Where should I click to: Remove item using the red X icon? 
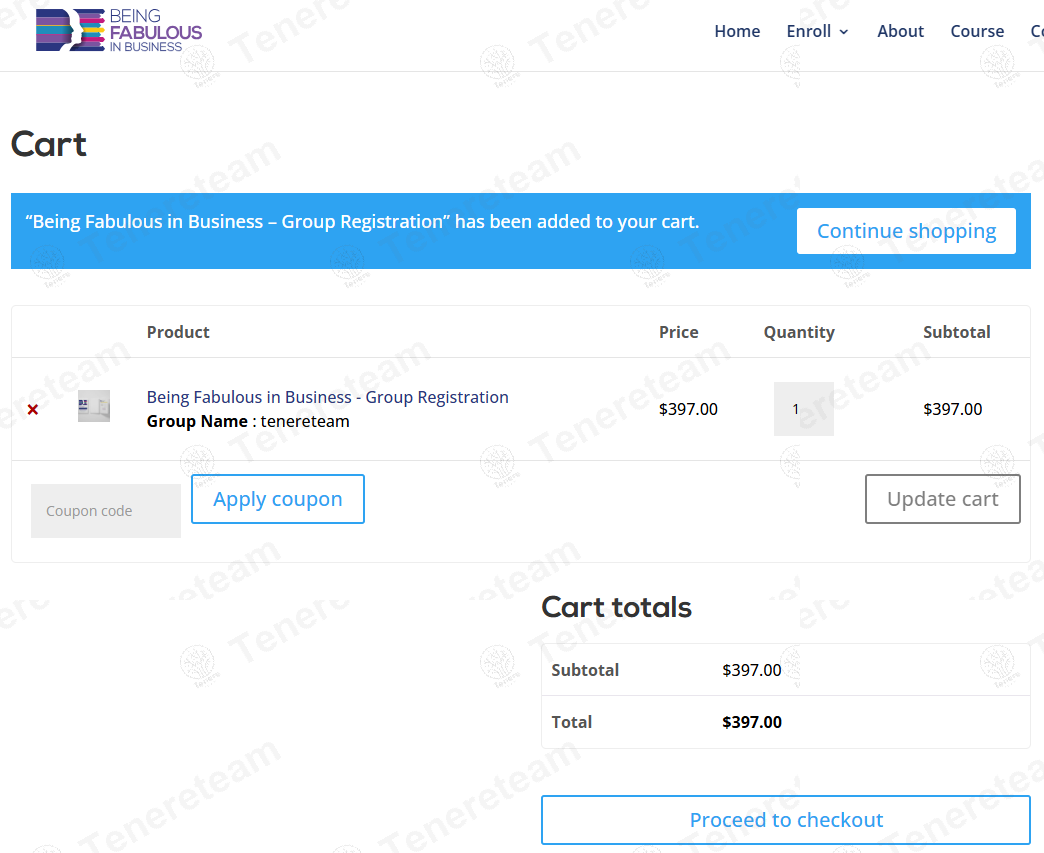pos(33,410)
